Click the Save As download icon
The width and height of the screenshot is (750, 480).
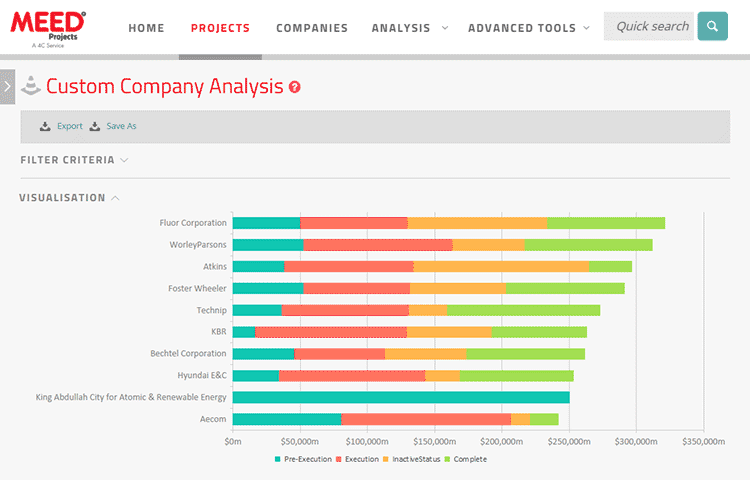pyautogui.click(x=95, y=127)
